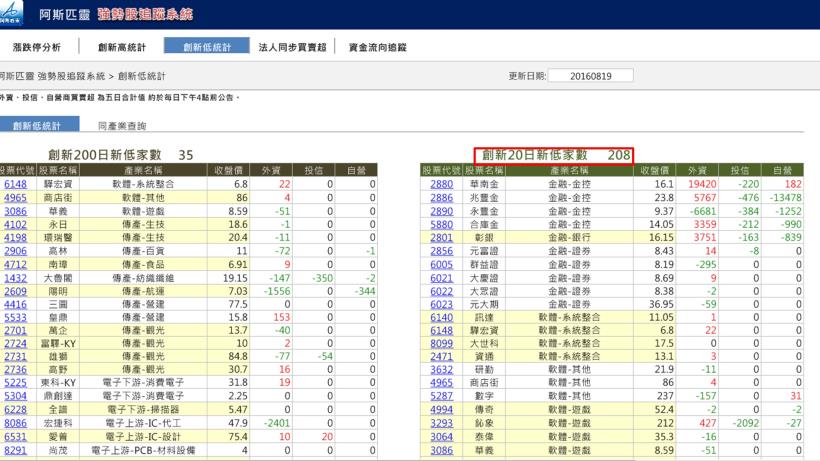Open the 創新高統計 tab
This screenshot has height=461, width=820.
pyautogui.click(x=122, y=47)
